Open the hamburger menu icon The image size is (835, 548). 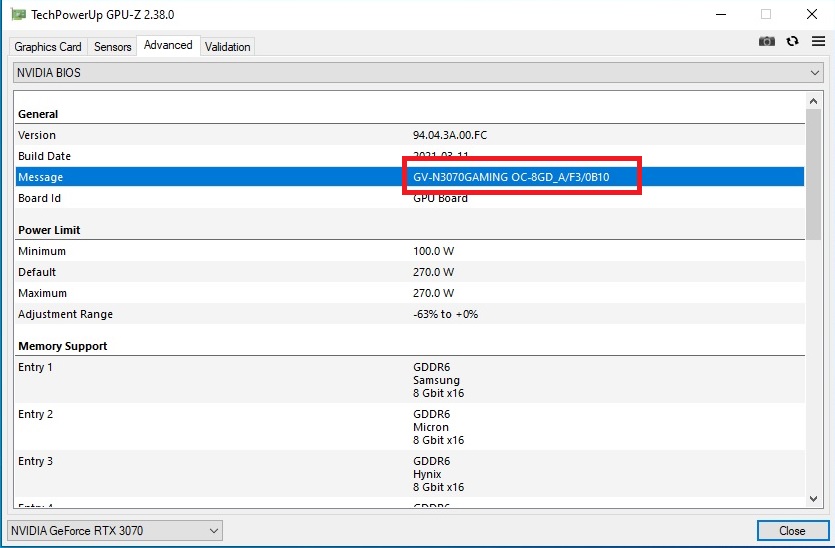tap(818, 41)
